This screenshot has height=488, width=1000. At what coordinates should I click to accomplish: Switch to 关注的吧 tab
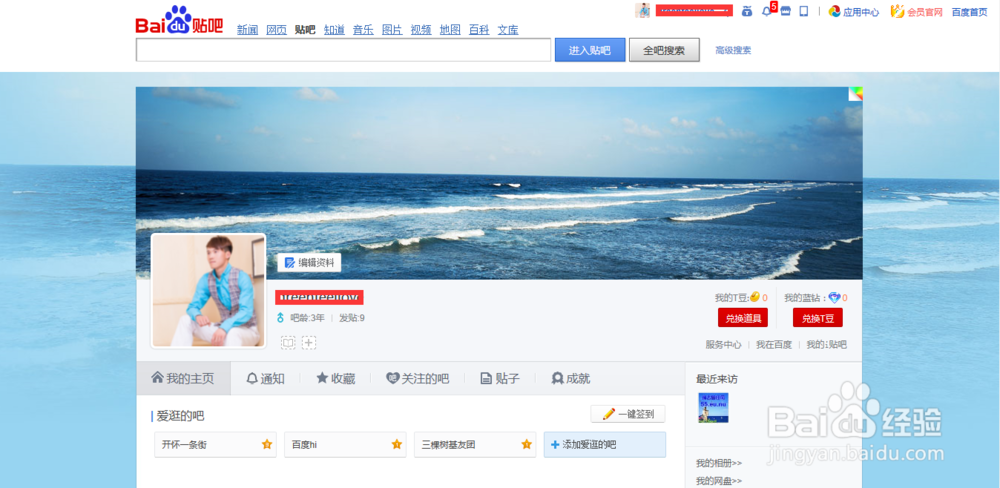[x=418, y=378]
